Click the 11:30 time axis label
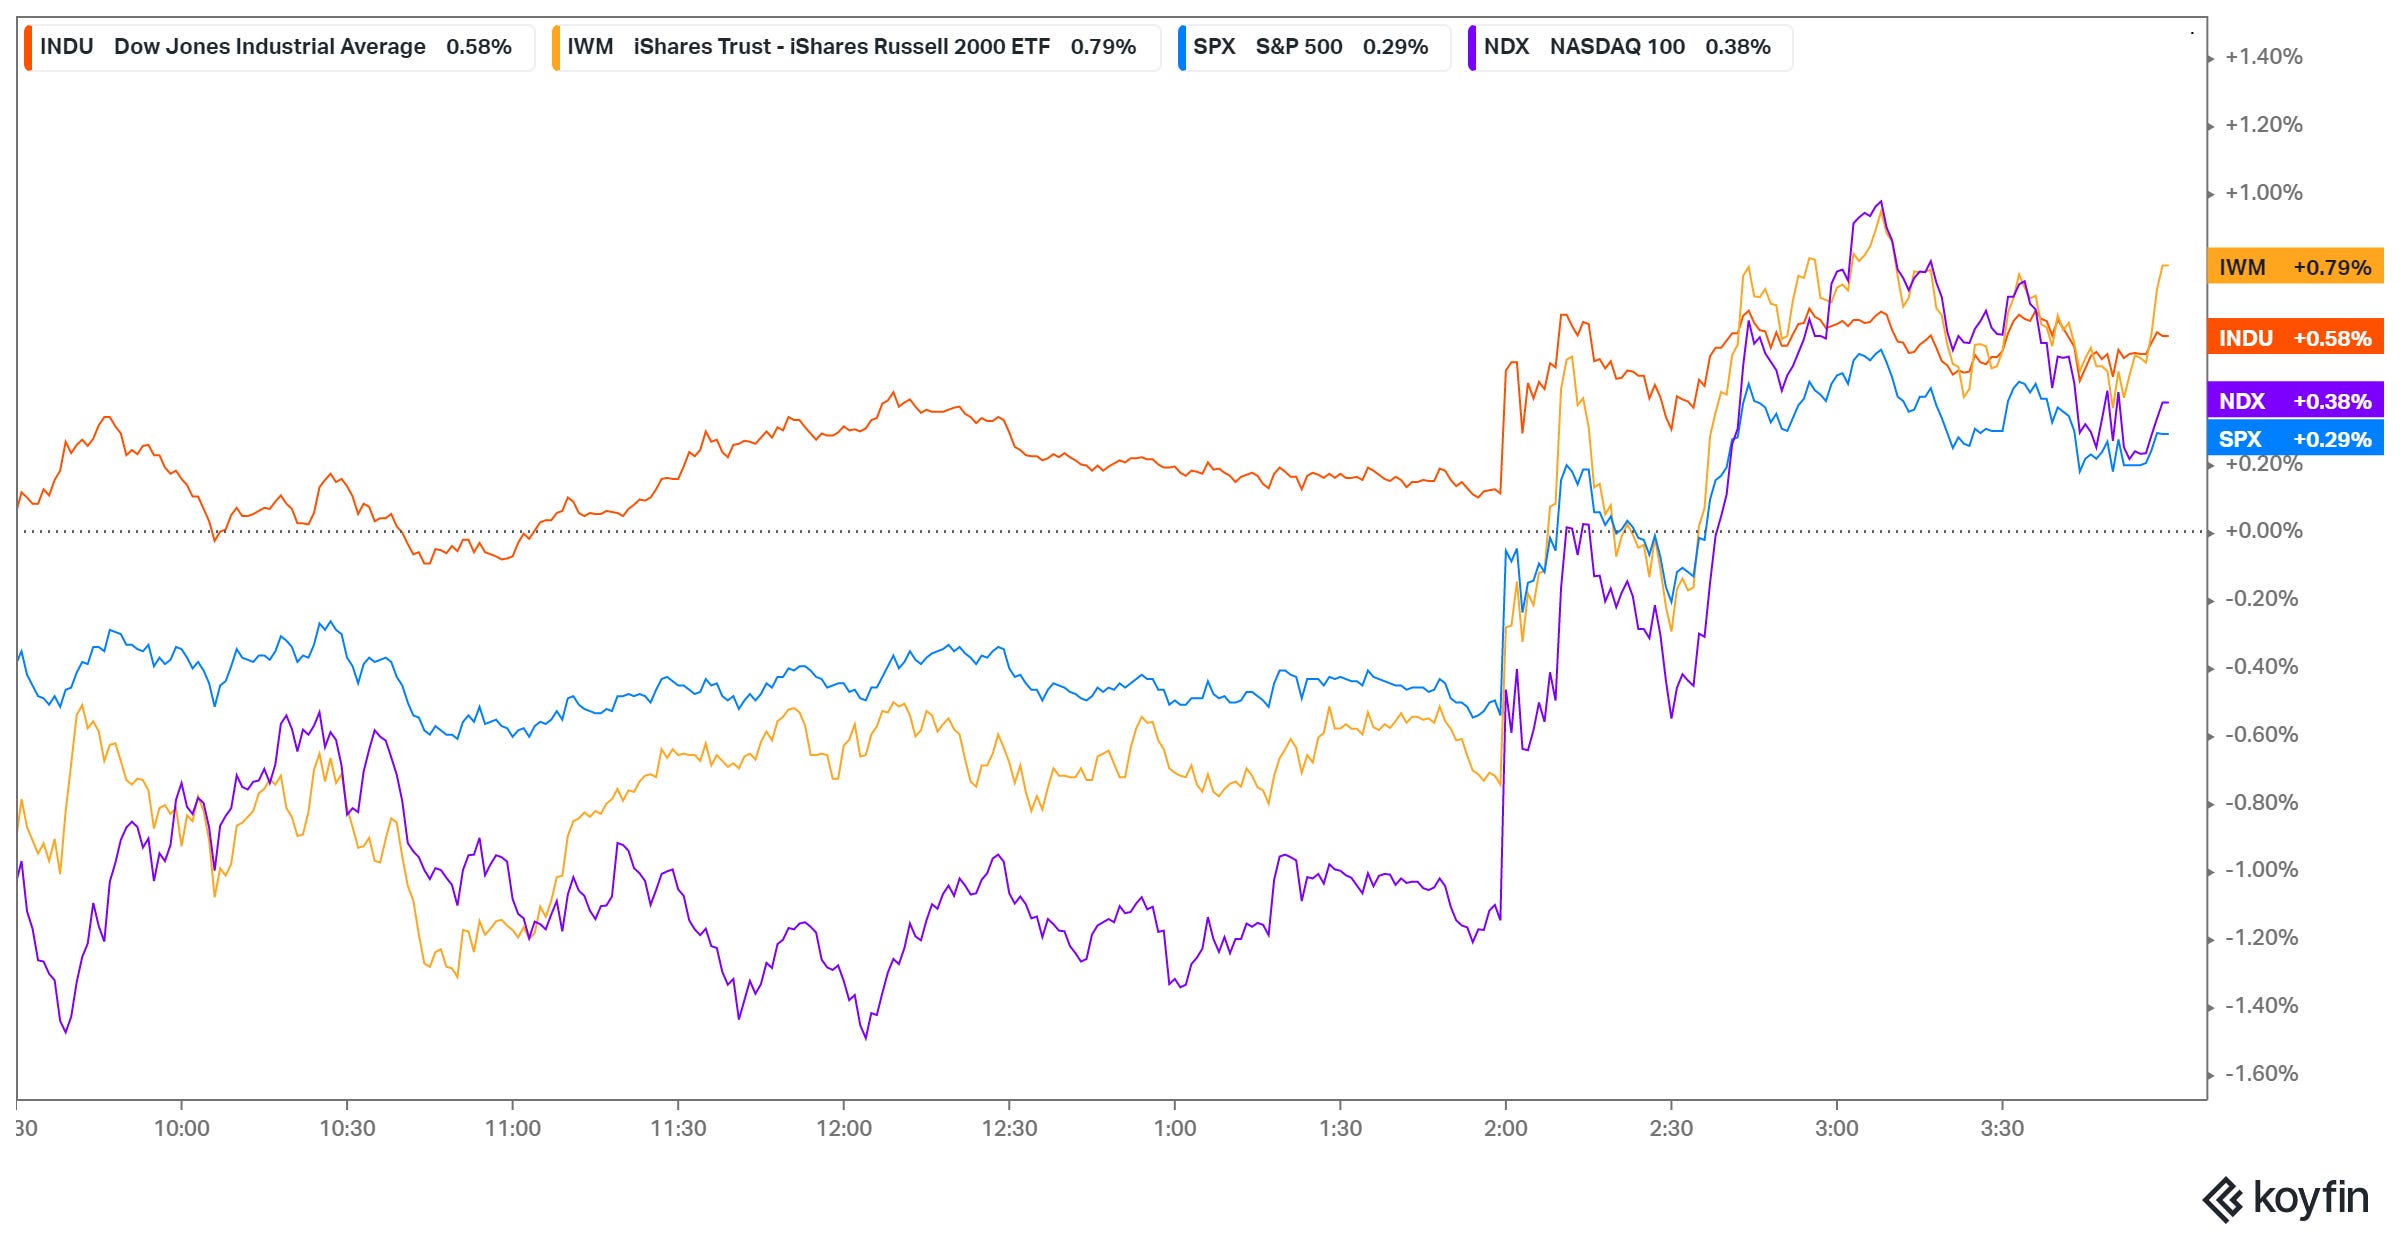The image size is (2400, 1240). (x=678, y=1129)
